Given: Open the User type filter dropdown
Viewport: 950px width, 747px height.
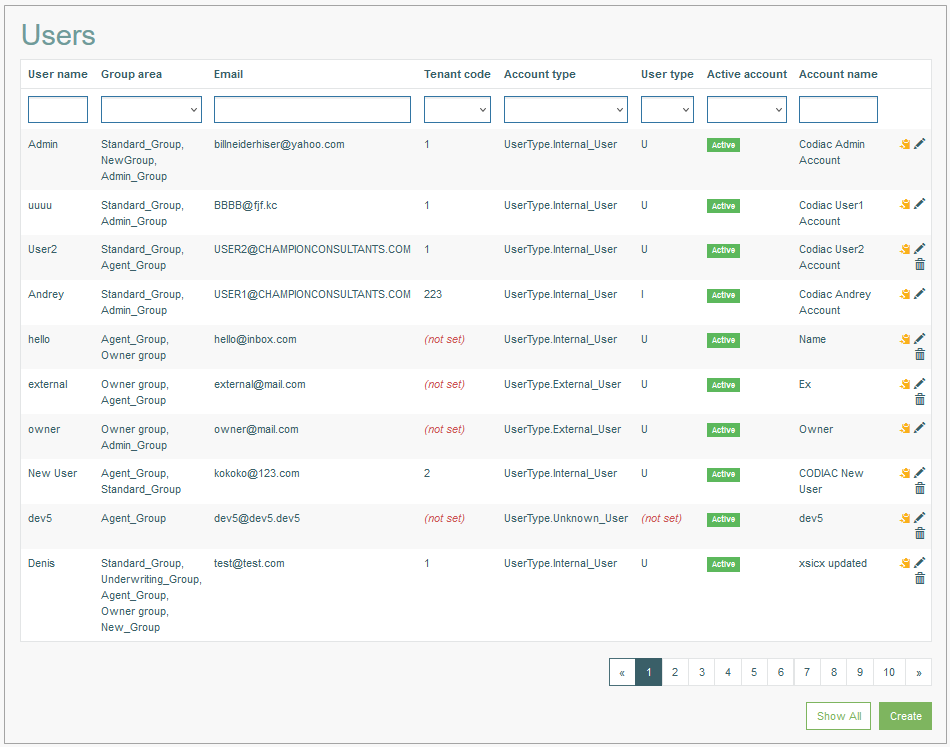Looking at the screenshot, I should point(667,110).
